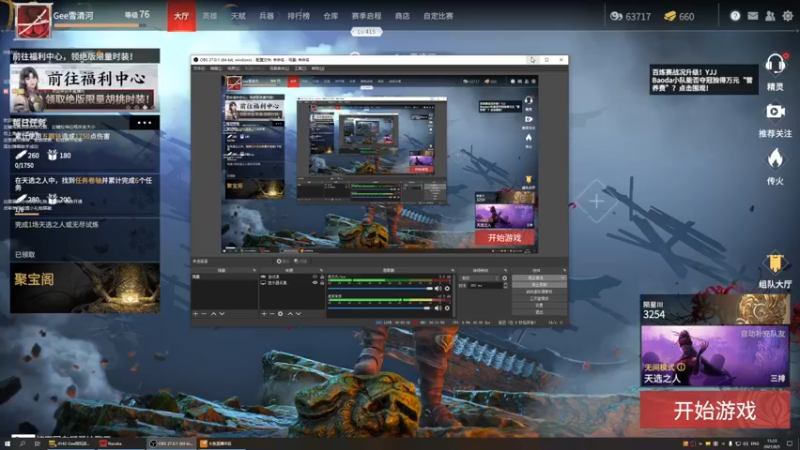Expand daily missions three-dots menu

pos(144,122)
